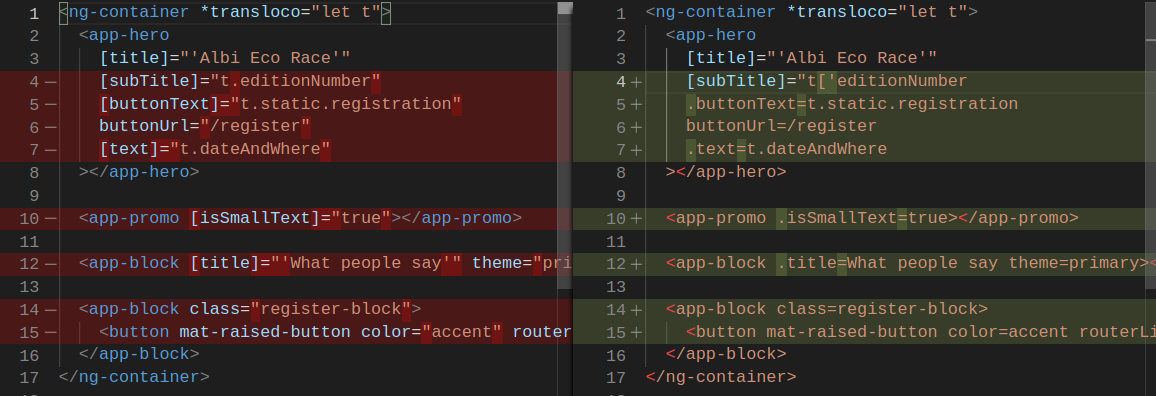Screen dimensions: 1156x396
Task: Click line number 12 in the left pane gutter
Action: coord(29,263)
